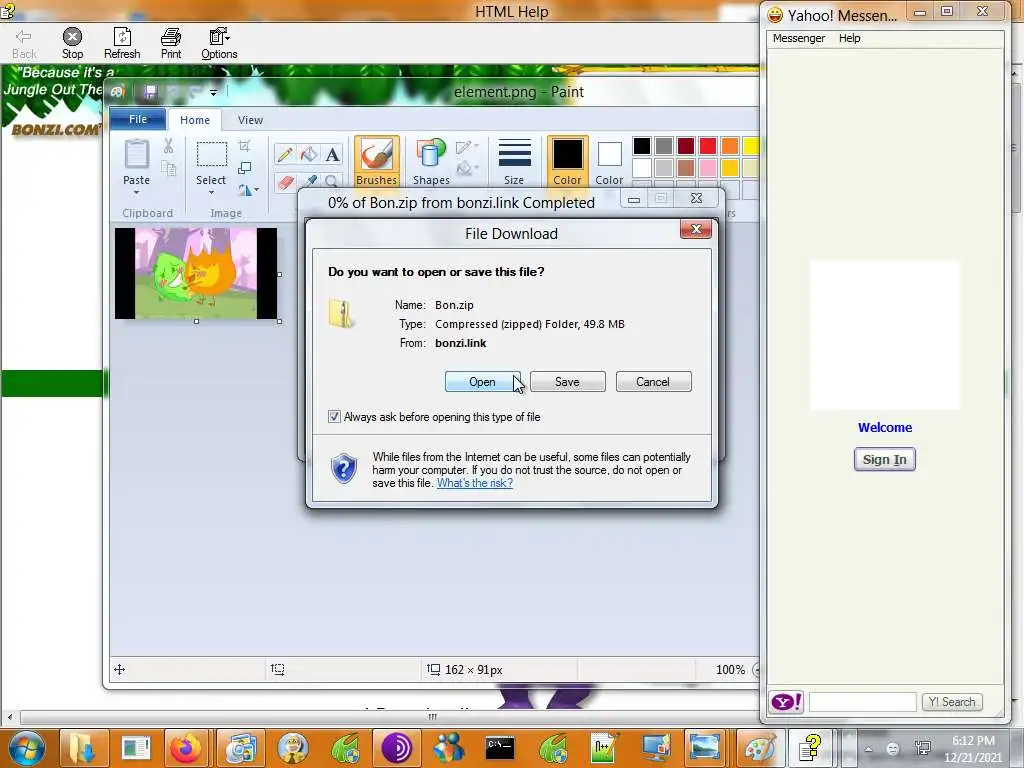Screen dimensions: 1024x768
Task: Click Open in File Download dialog
Action: (482, 382)
